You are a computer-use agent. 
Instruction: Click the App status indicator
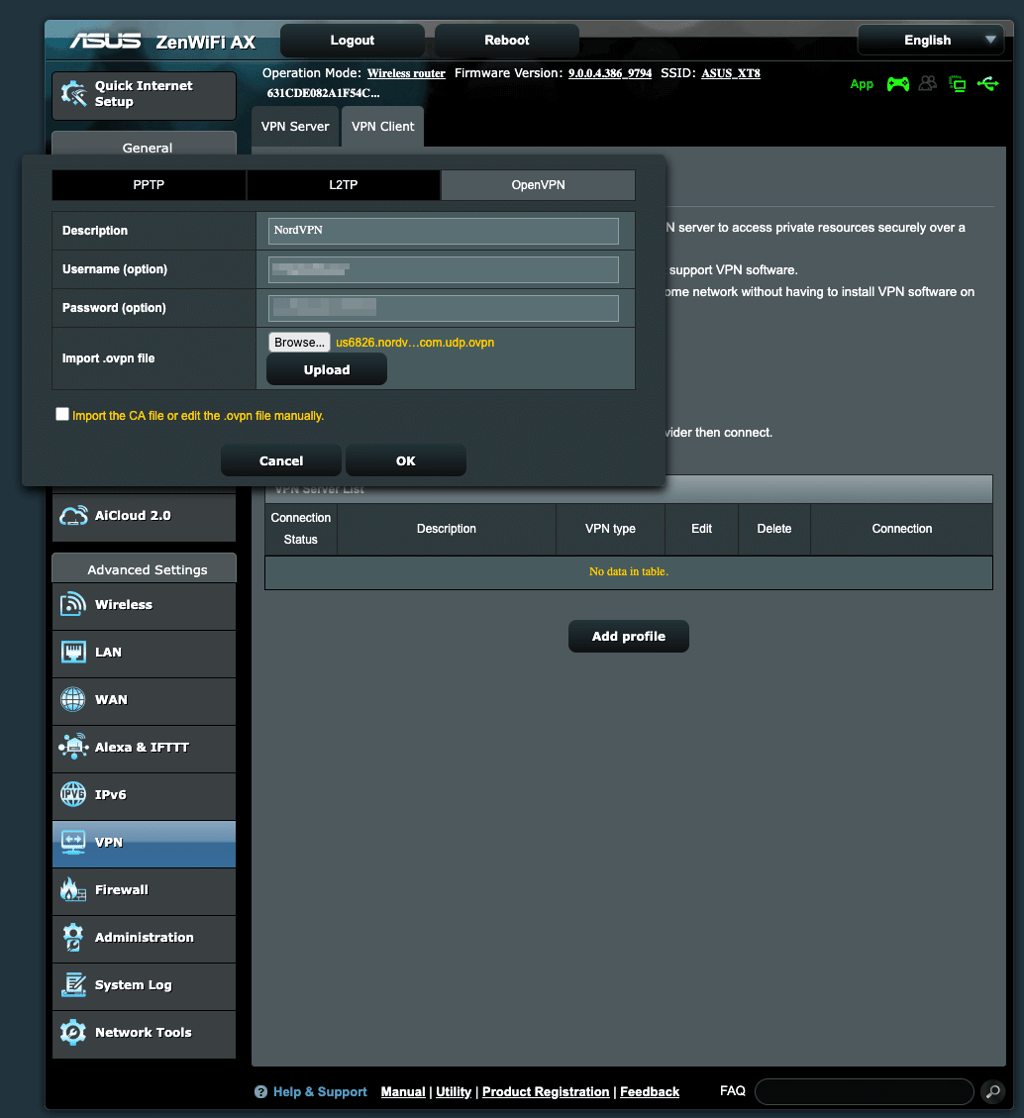click(x=861, y=84)
